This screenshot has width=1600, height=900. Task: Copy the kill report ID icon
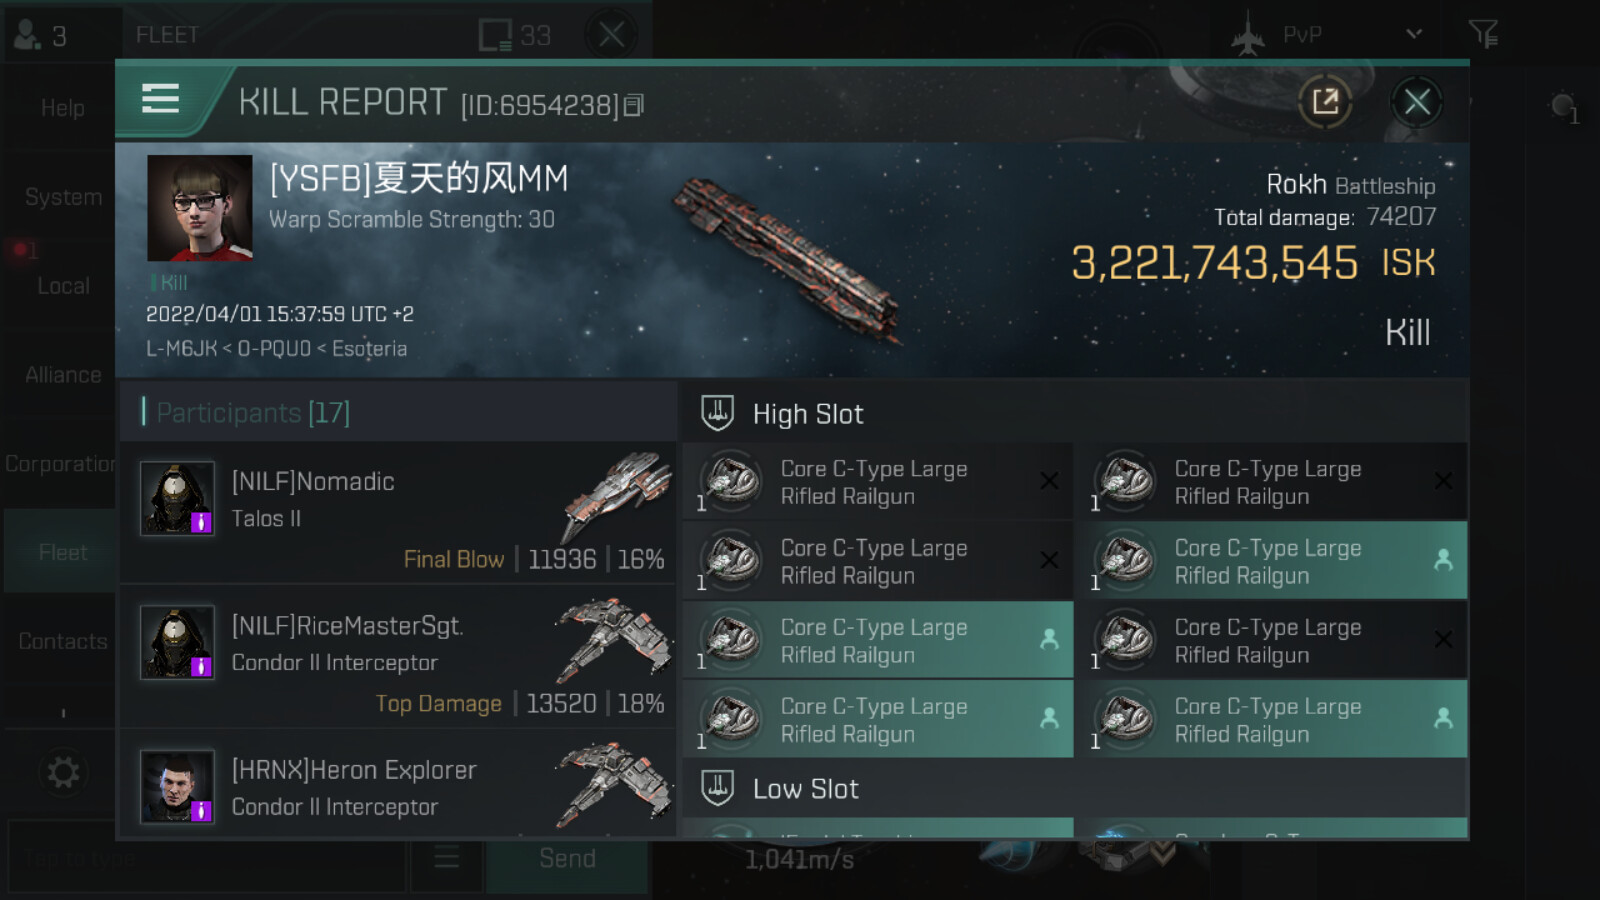(634, 105)
